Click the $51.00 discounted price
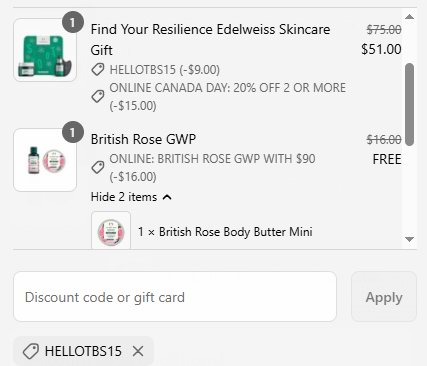Viewport: 427px width, 366px height. (x=381, y=49)
